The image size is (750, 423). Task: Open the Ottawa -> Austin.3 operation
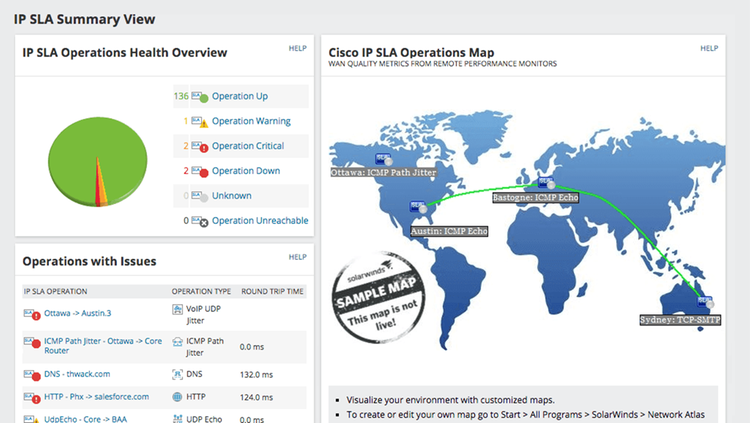tap(77, 313)
